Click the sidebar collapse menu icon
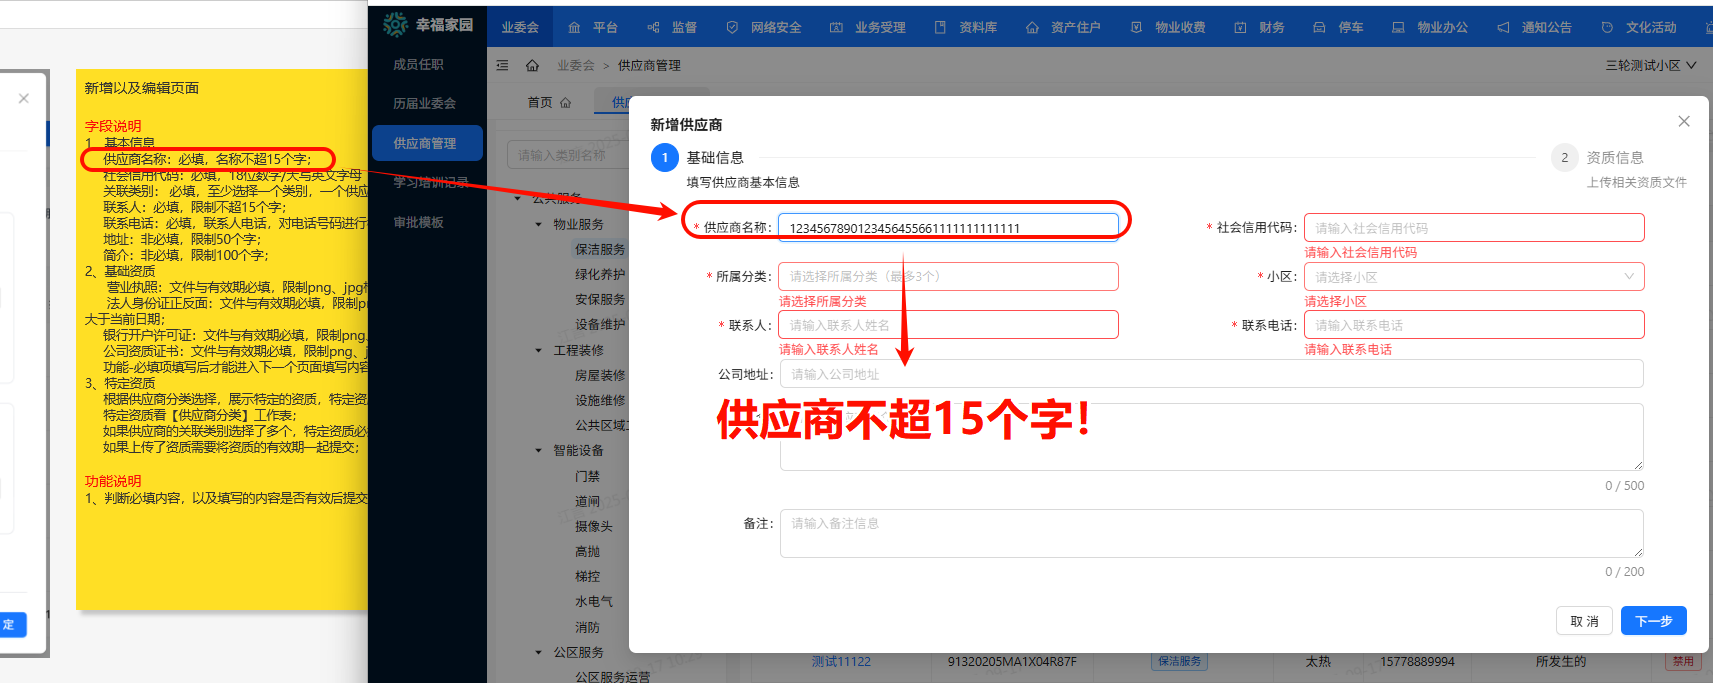The image size is (1713, 683). (x=502, y=65)
